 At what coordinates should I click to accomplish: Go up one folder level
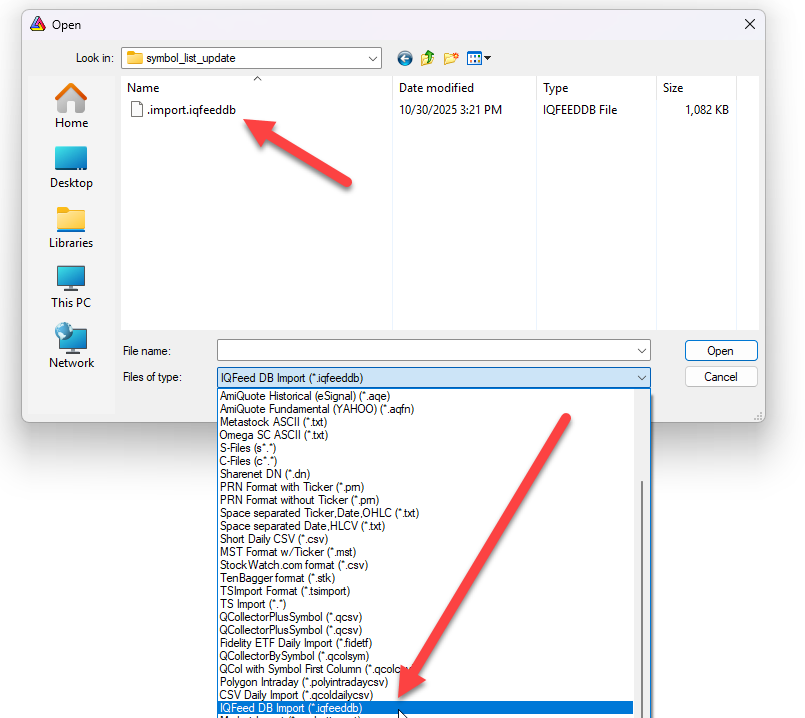coord(426,58)
